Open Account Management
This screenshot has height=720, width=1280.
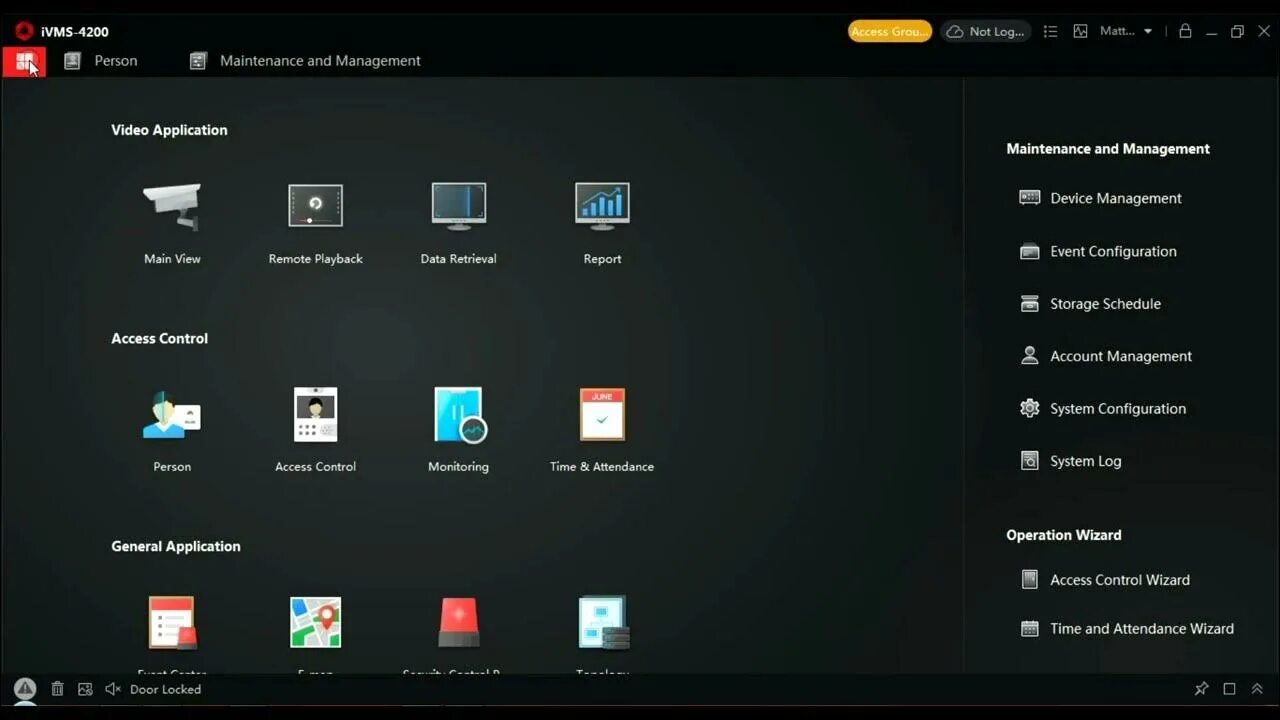tap(1106, 356)
